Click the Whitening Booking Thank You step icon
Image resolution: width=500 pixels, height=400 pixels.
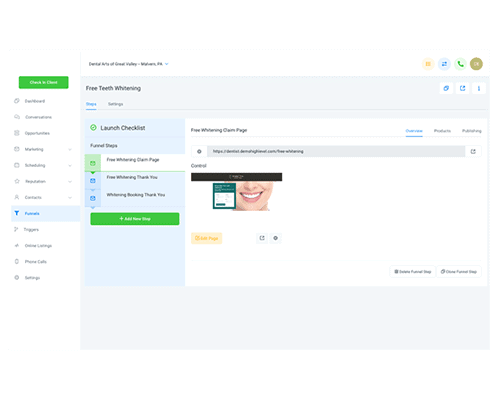pyautogui.click(x=93, y=198)
